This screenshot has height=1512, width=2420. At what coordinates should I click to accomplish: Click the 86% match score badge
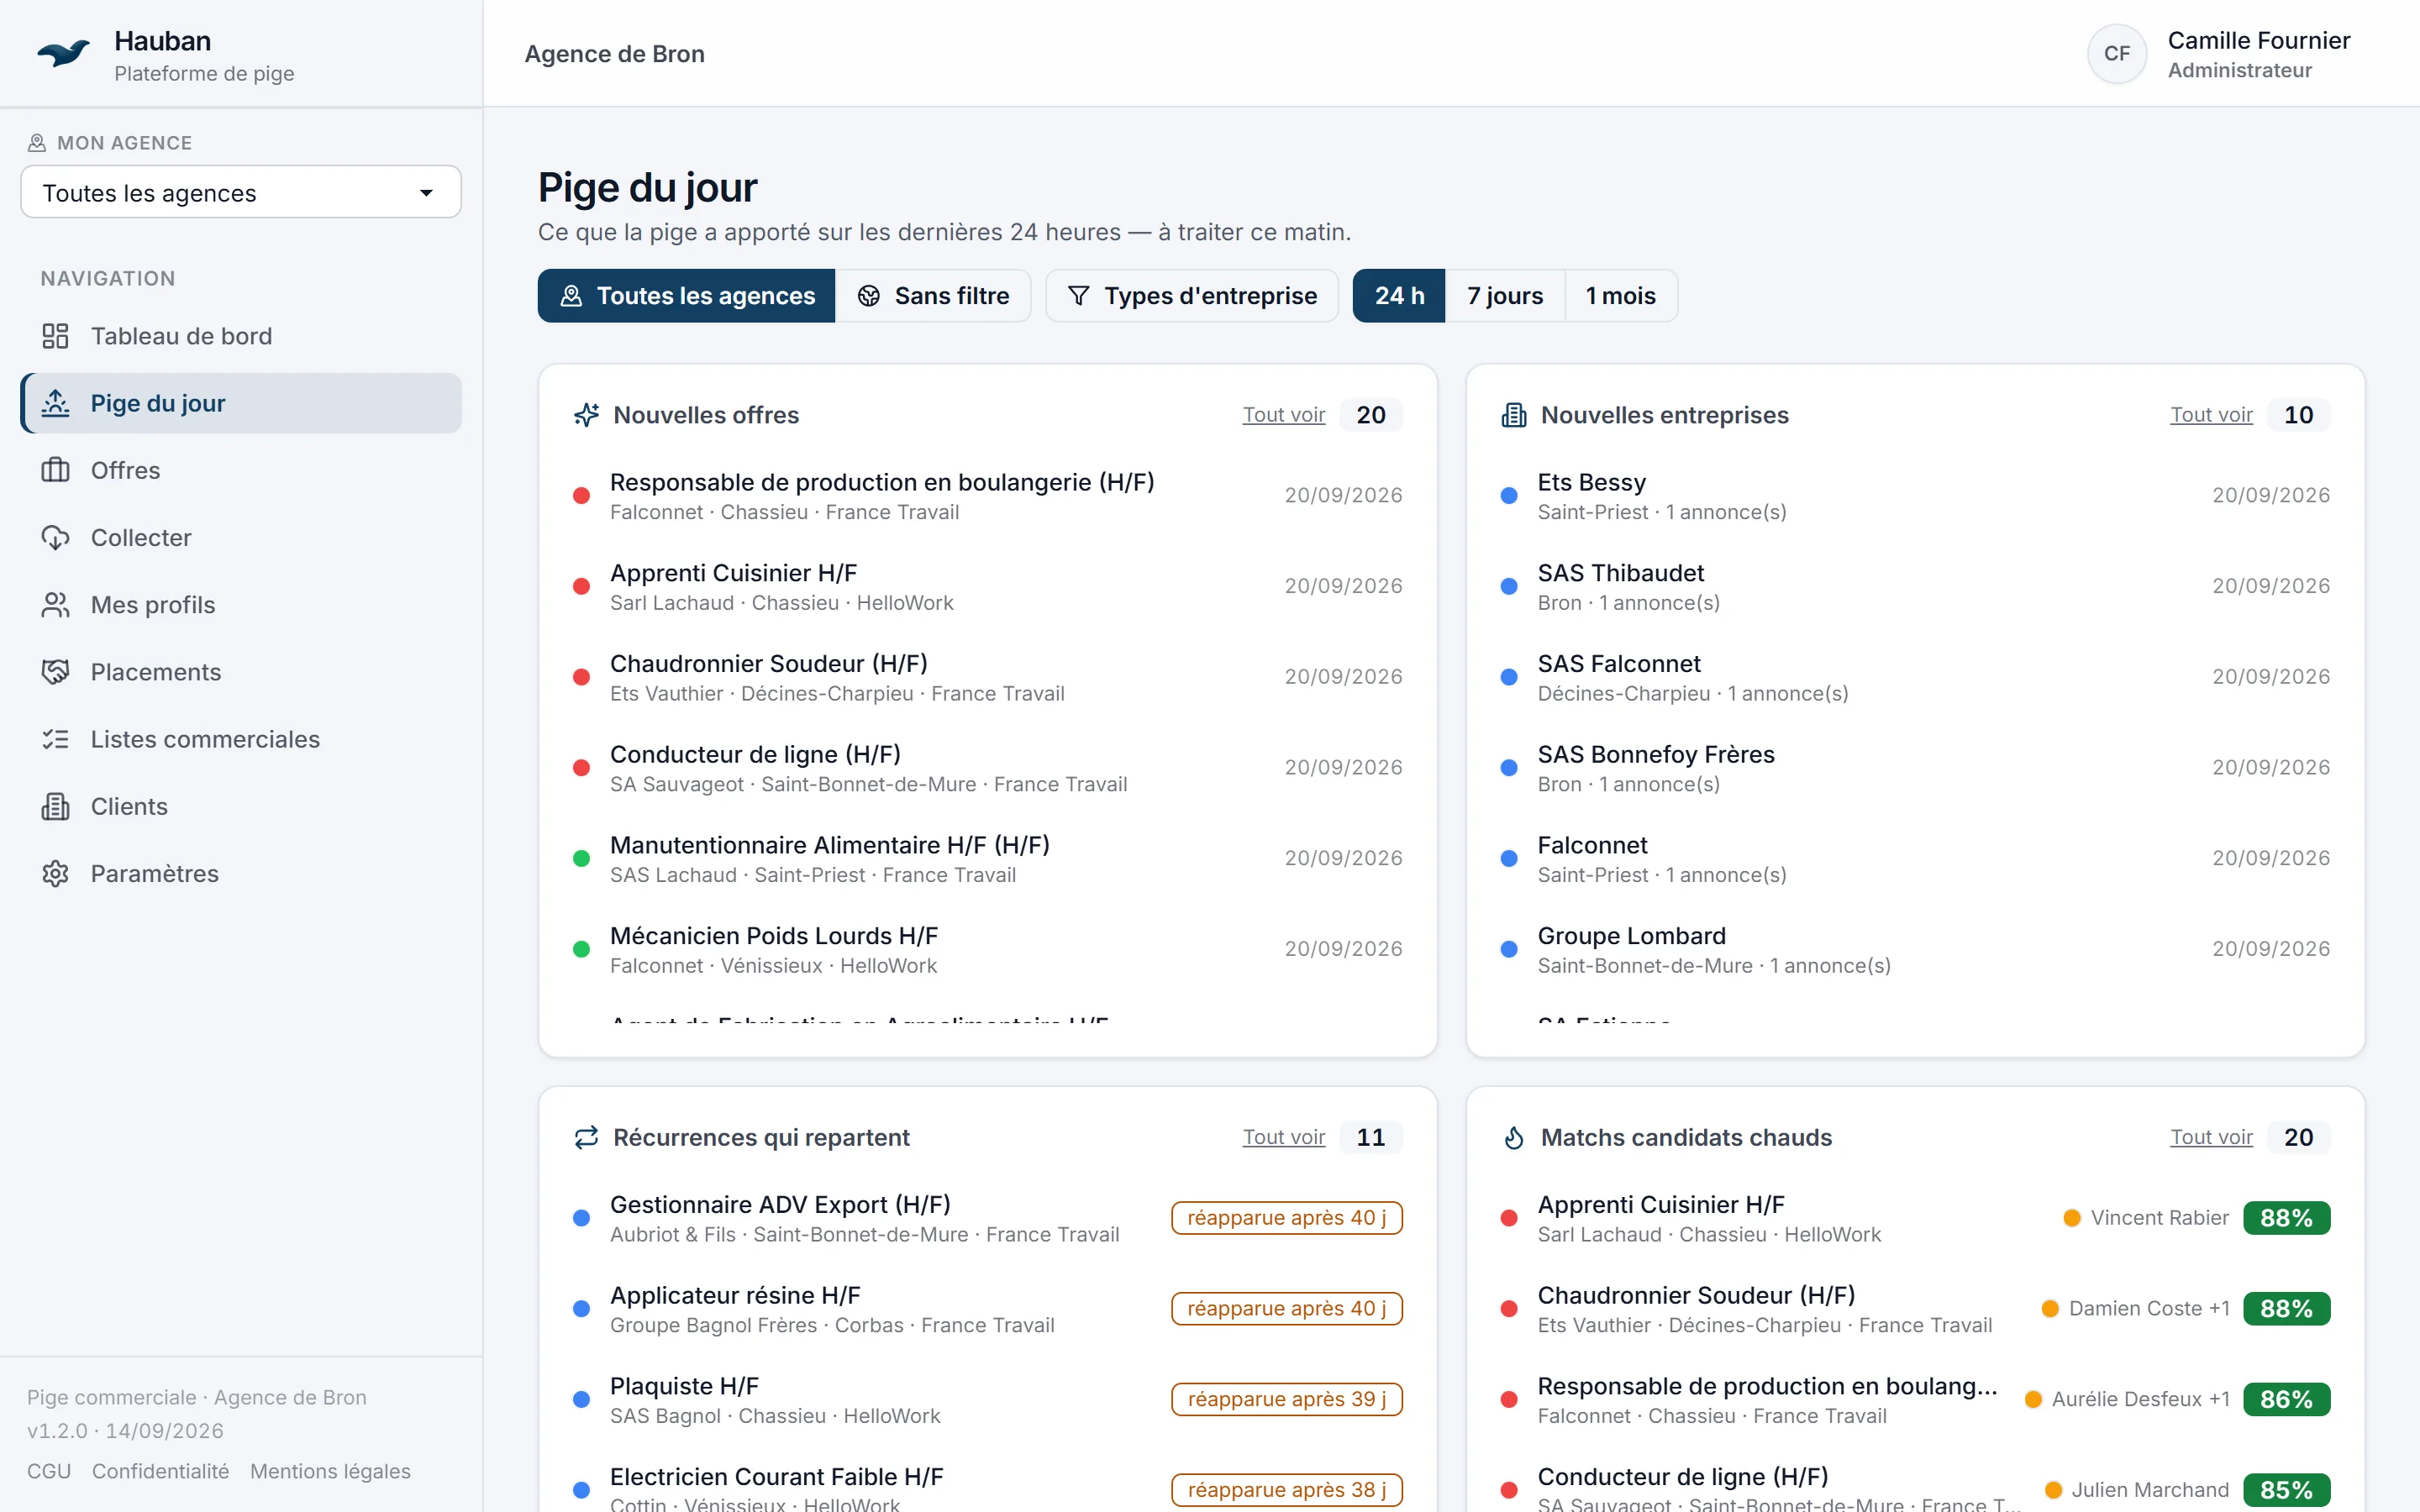(x=2286, y=1400)
